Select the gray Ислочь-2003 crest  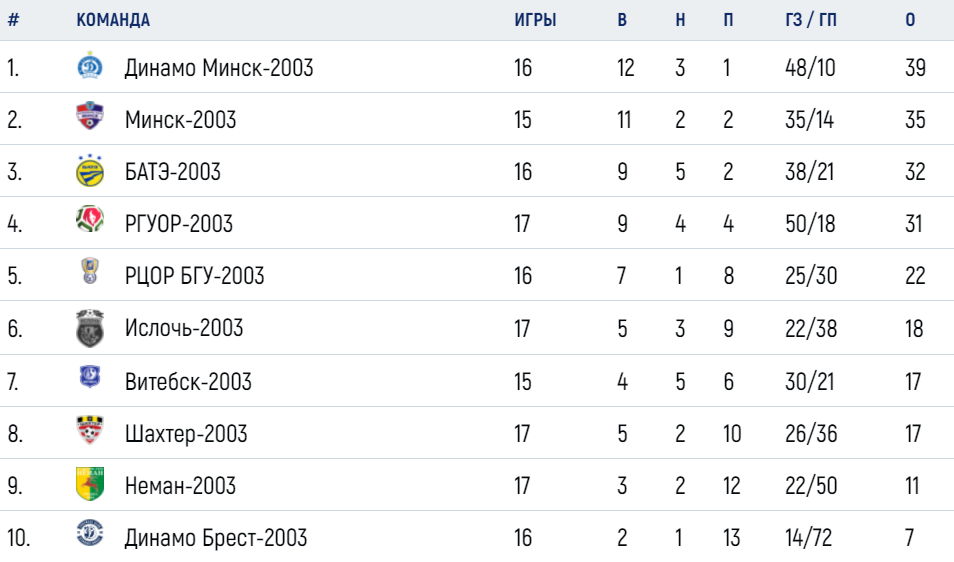tap(90, 328)
